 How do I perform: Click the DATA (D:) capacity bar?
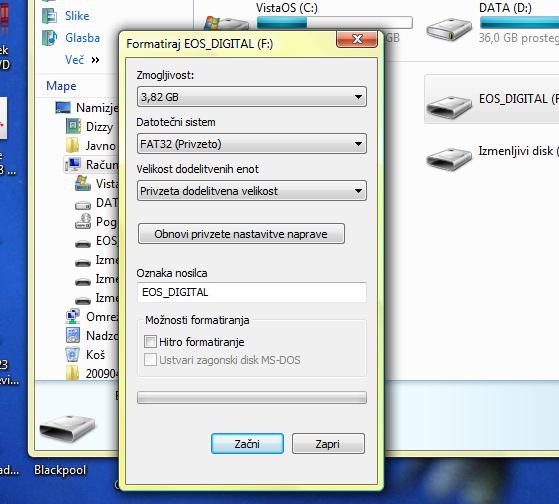[x=519, y=22]
